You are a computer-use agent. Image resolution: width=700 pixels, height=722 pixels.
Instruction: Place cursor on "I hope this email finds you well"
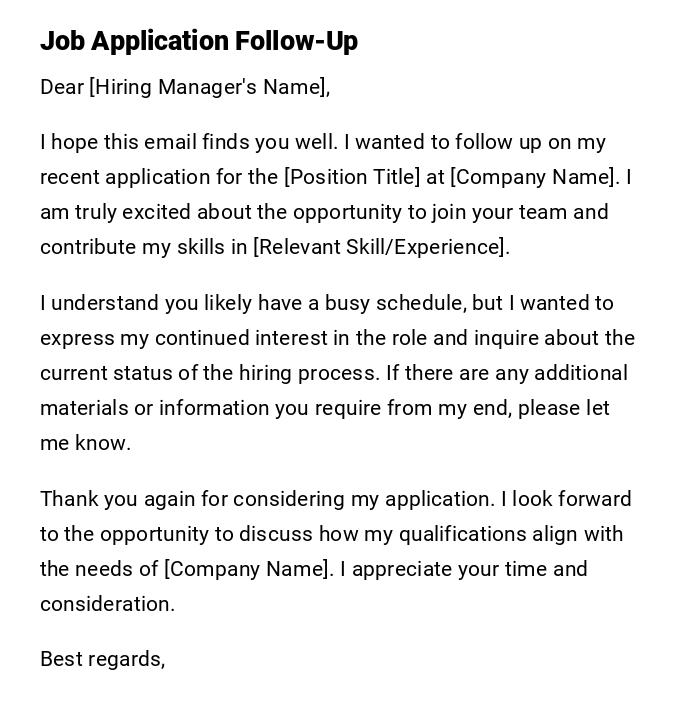(x=169, y=142)
